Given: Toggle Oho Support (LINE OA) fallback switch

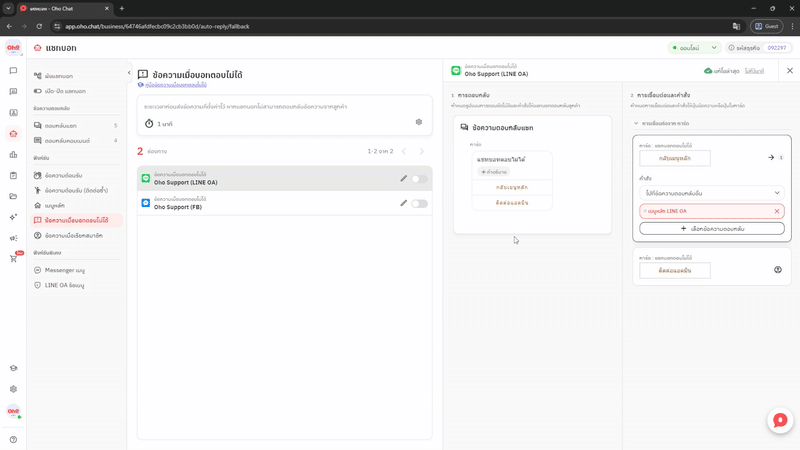Looking at the screenshot, I should [x=420, y=179].
